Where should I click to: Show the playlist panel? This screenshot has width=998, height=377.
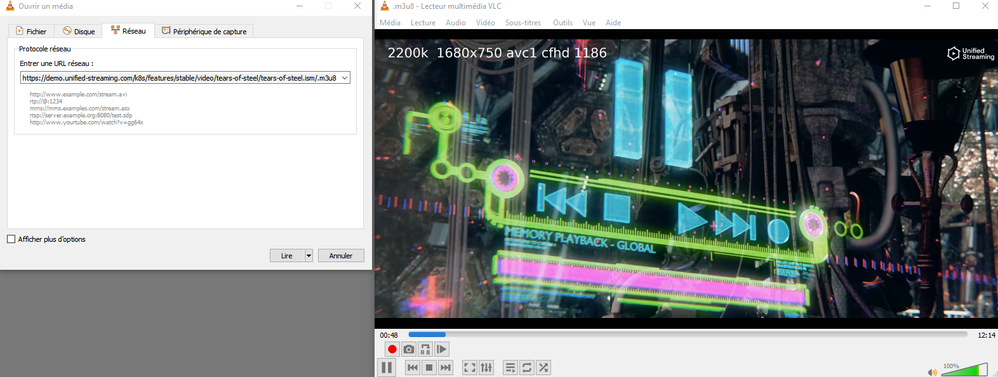510,367
